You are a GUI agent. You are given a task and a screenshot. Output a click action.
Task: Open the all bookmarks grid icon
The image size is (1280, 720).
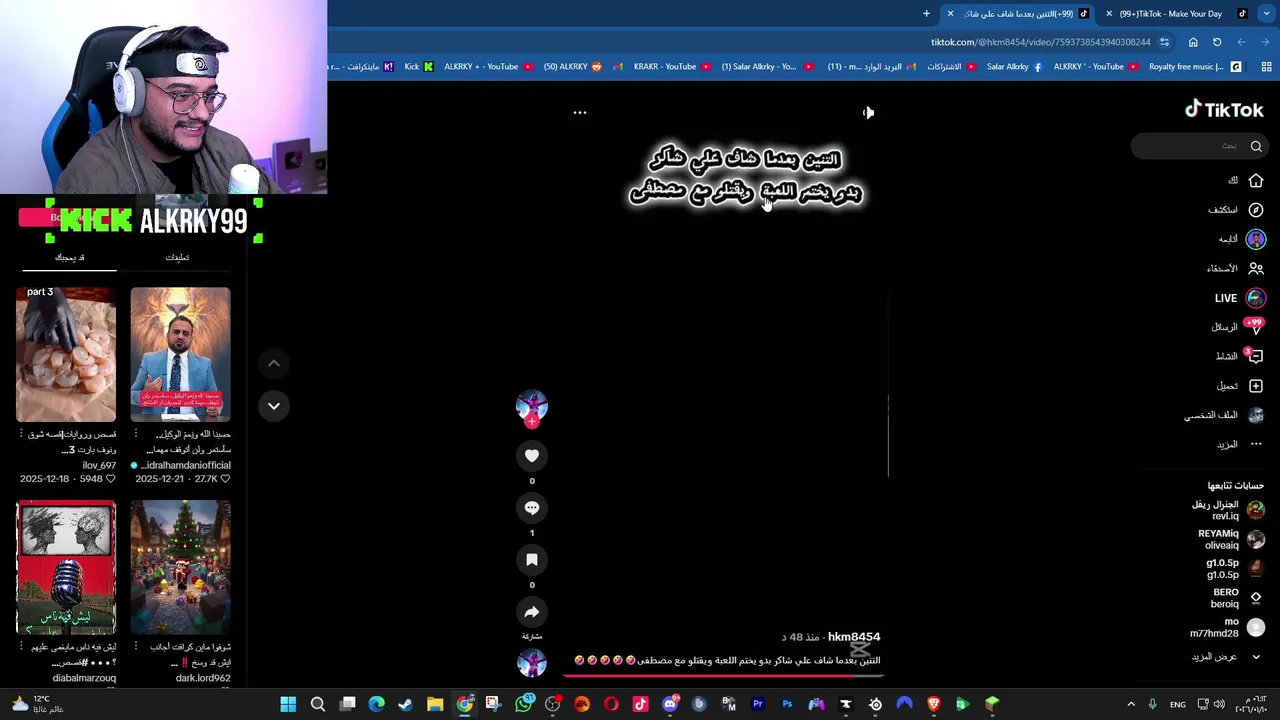(x=1266, y=67)
